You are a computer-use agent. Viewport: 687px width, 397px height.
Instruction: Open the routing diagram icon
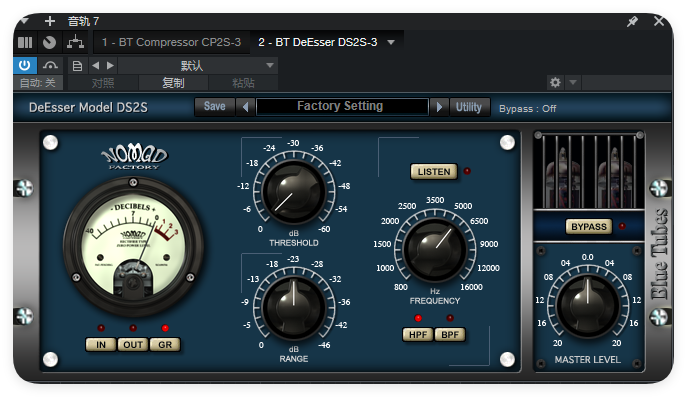75,43
